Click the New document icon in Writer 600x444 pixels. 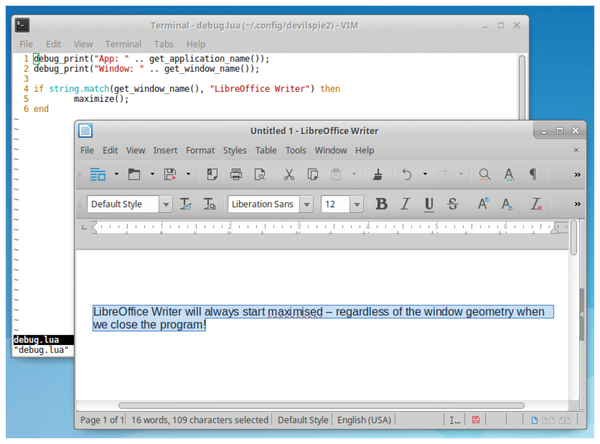pos(98,175)
